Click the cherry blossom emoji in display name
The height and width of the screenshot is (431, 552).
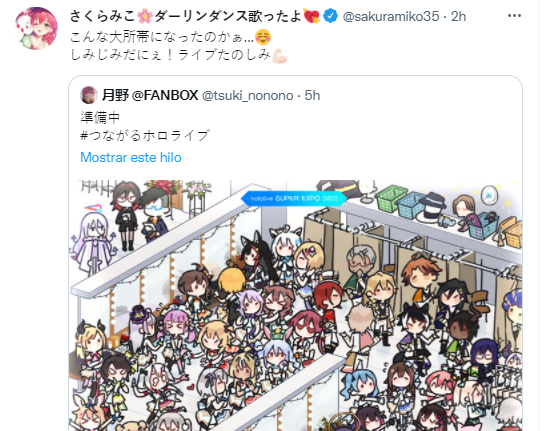144,16
